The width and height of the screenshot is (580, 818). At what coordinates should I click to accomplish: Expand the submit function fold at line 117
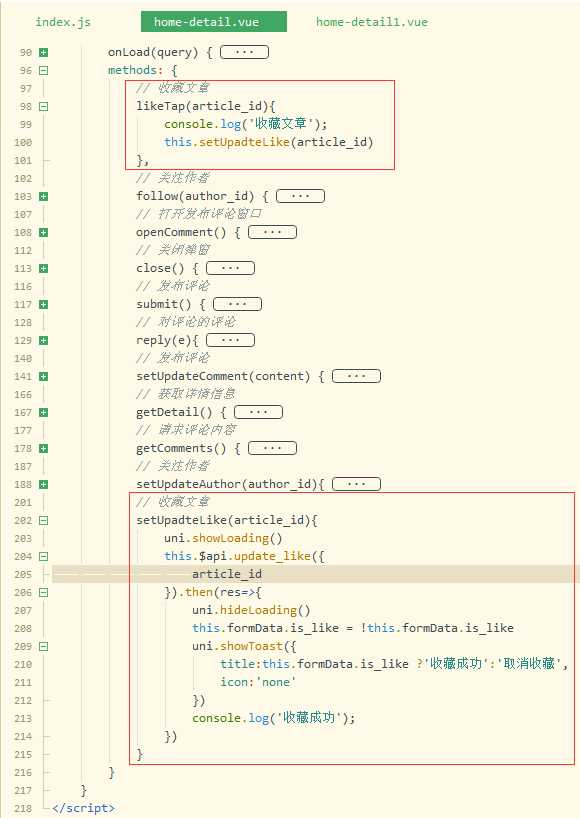coord(44,304)
